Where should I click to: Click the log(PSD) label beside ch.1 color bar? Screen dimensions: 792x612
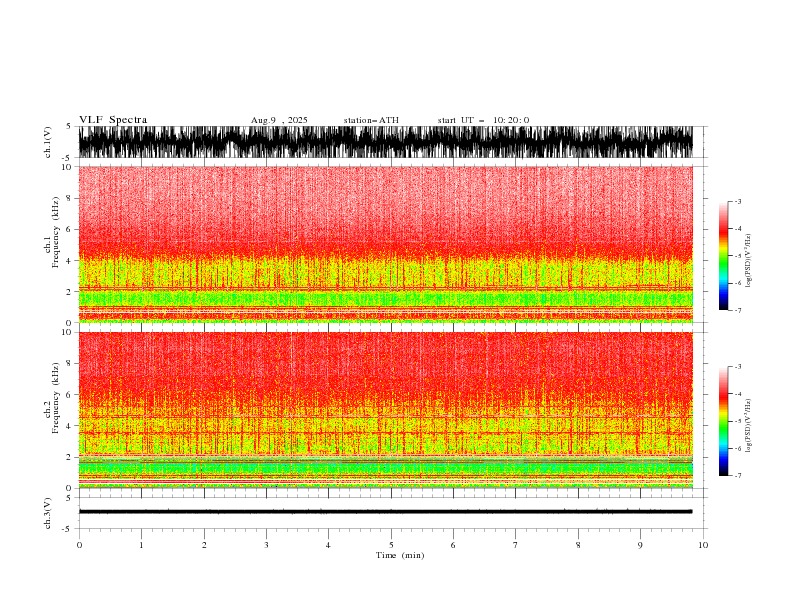point(749,261)
